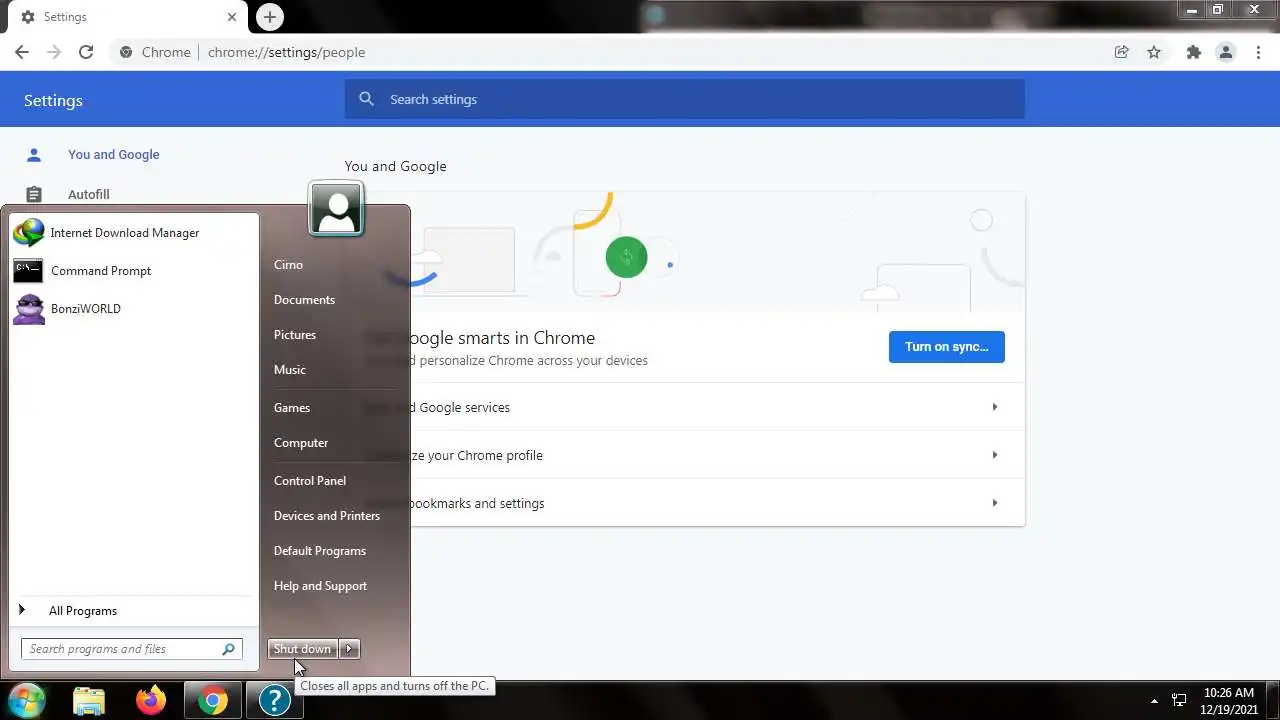Expand Sync and Google services row
This screenshot has width=1280, height=720.
[x=685, y=407]
